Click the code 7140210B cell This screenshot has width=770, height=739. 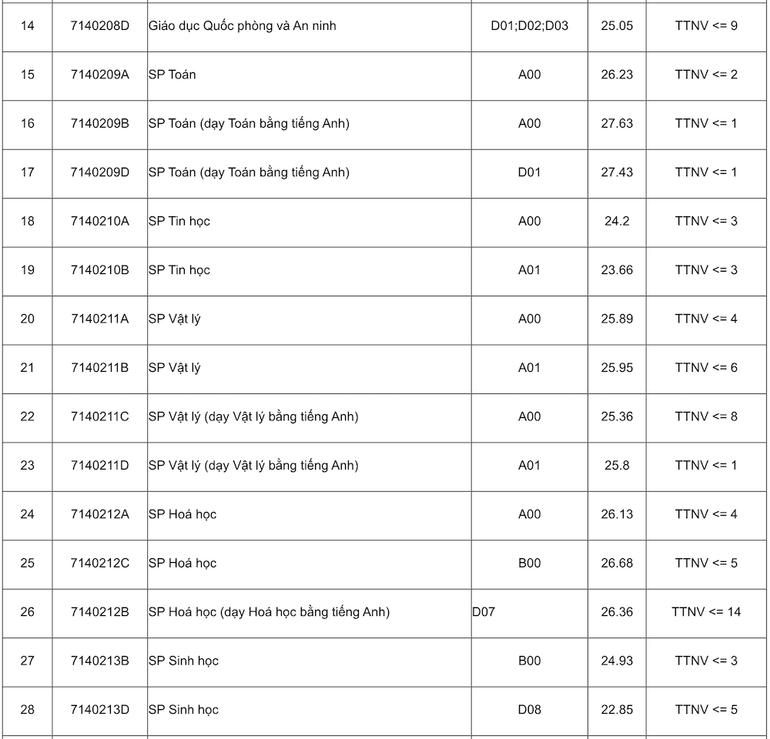coord(100,270)
